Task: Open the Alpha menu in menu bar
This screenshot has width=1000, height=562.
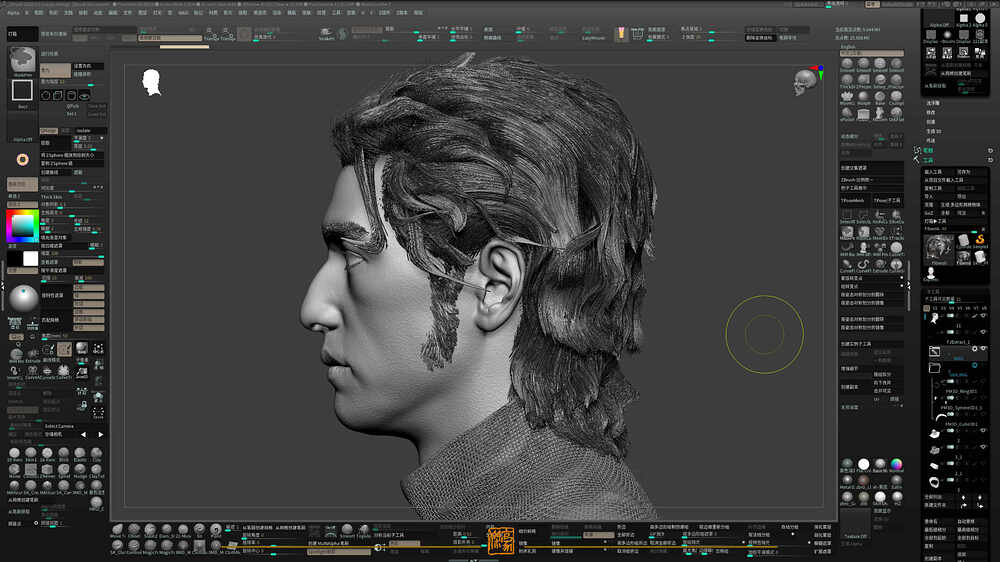Action: 13,12
